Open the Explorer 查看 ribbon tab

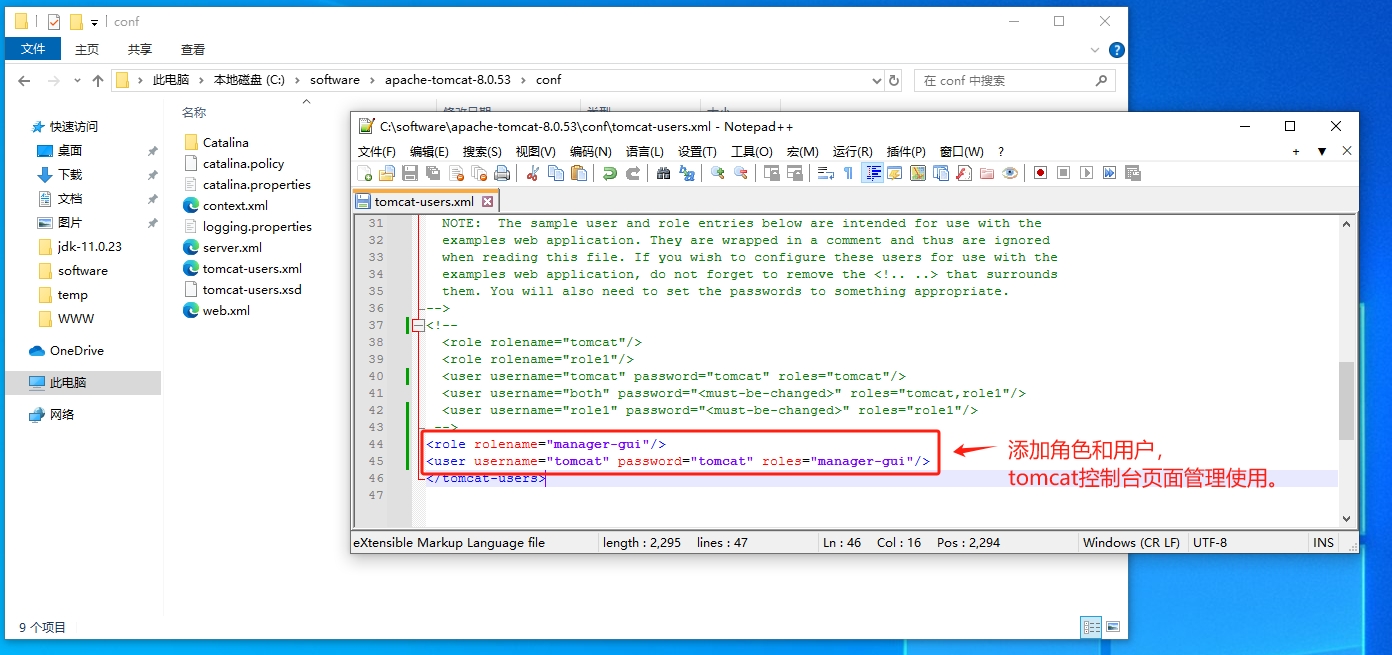tap(193, 49)
